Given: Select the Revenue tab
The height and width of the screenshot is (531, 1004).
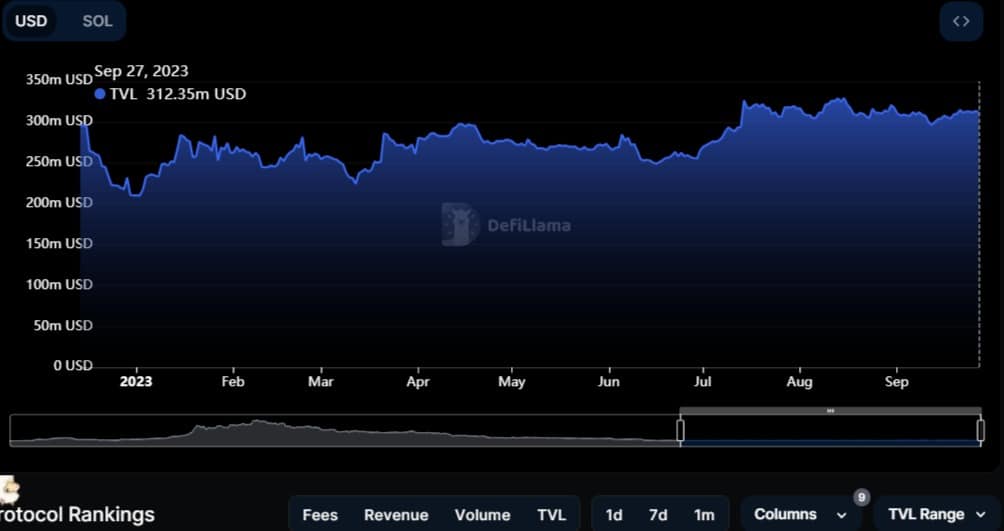Looking at the screenshot, I should (396, 515).
